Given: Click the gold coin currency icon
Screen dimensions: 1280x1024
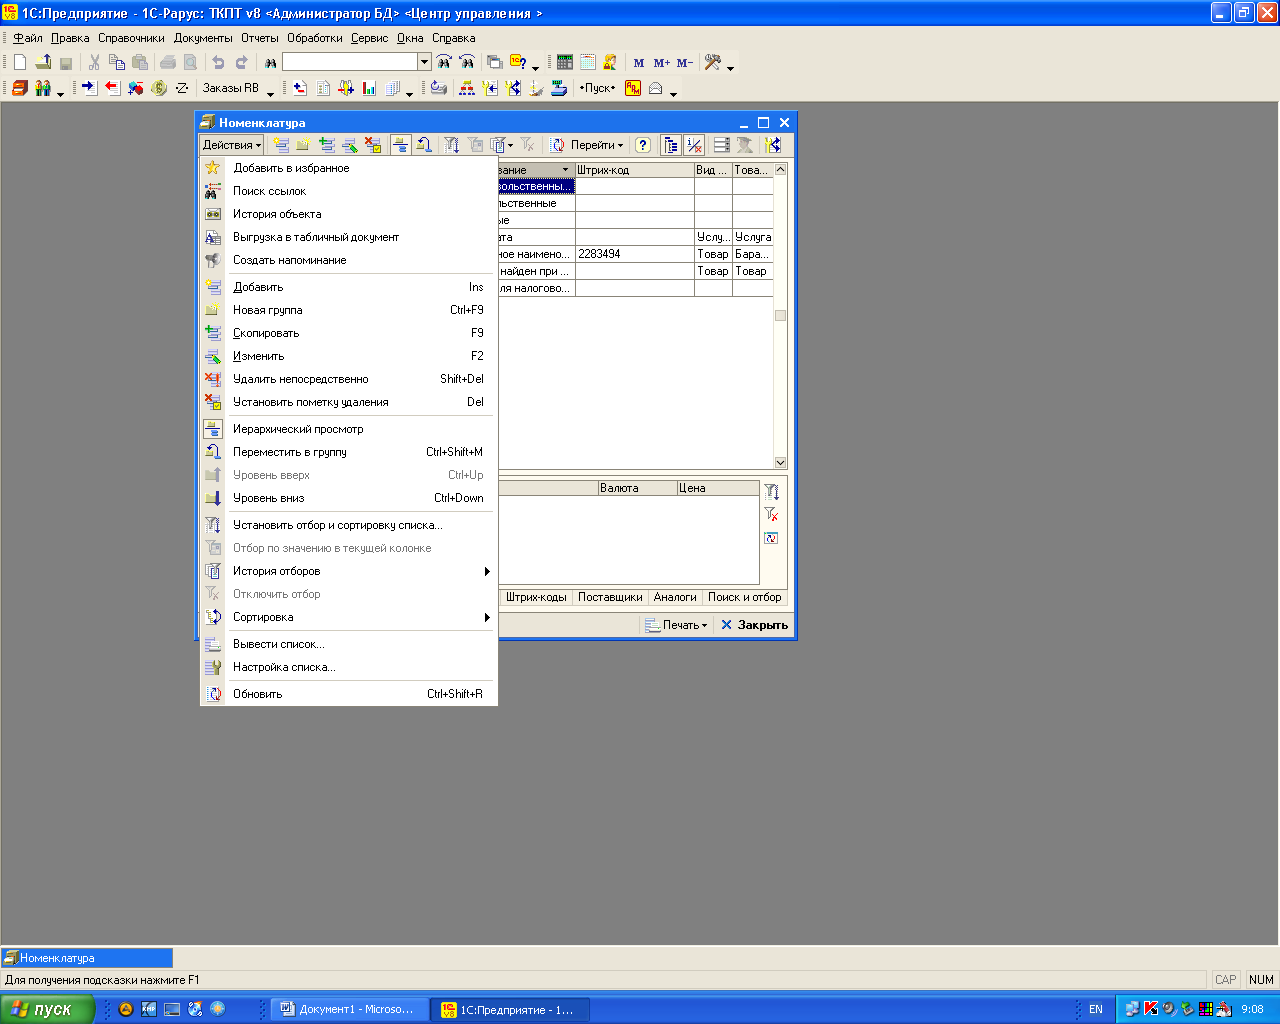Looking at the screenshot, I should click(158, 88).
